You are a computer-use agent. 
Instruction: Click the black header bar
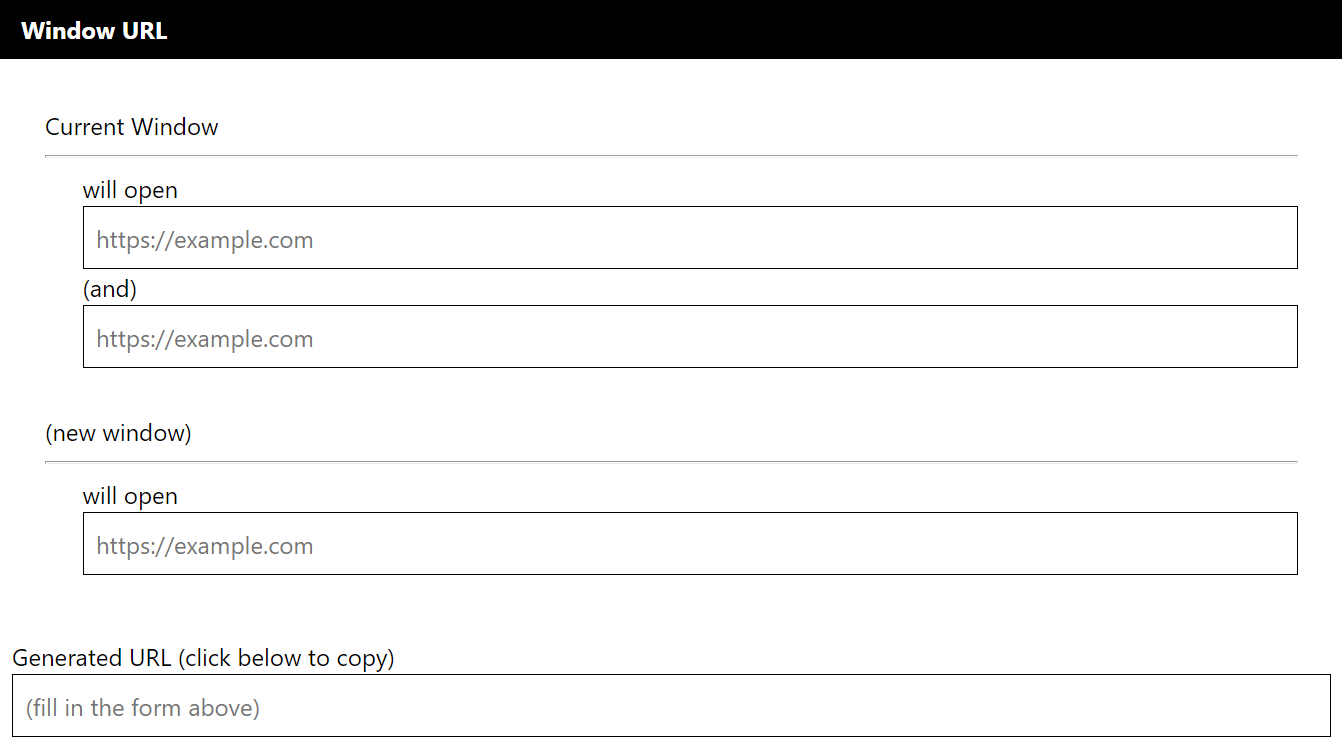click(671, 29)
